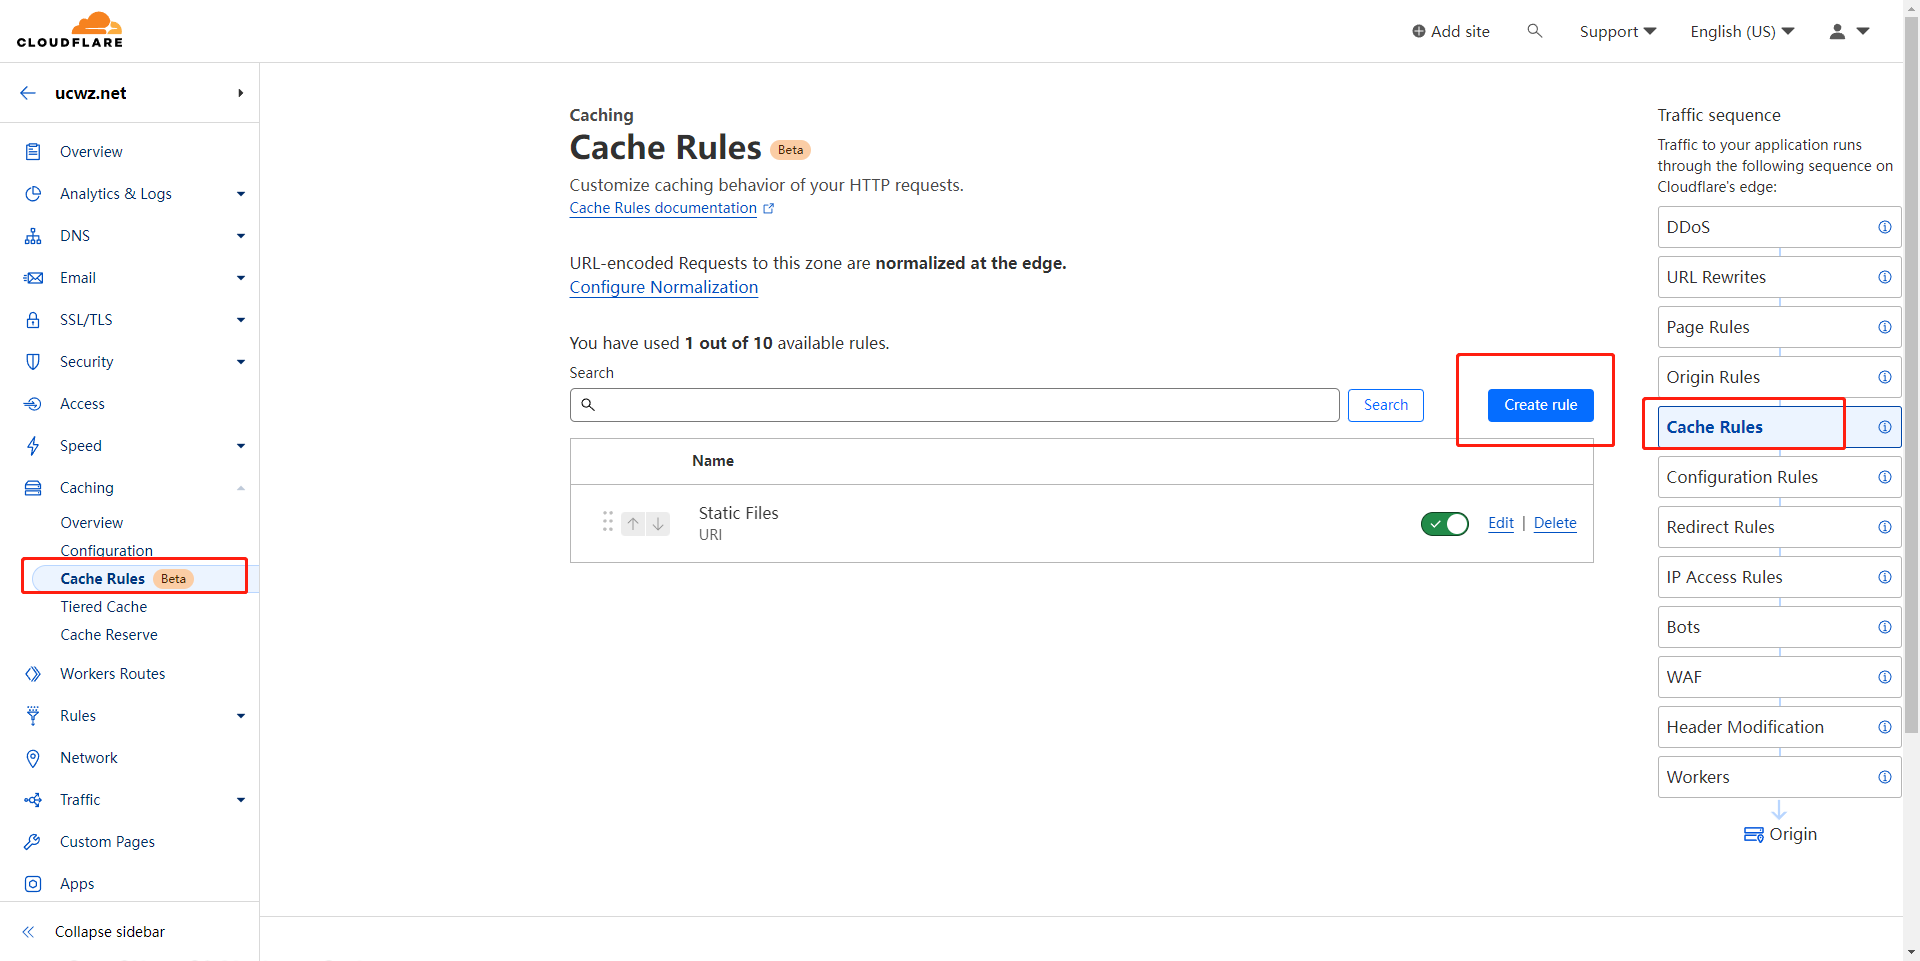
Task: Click the back arrow next to ucwz.net
Action: click(x=28, y=93)
